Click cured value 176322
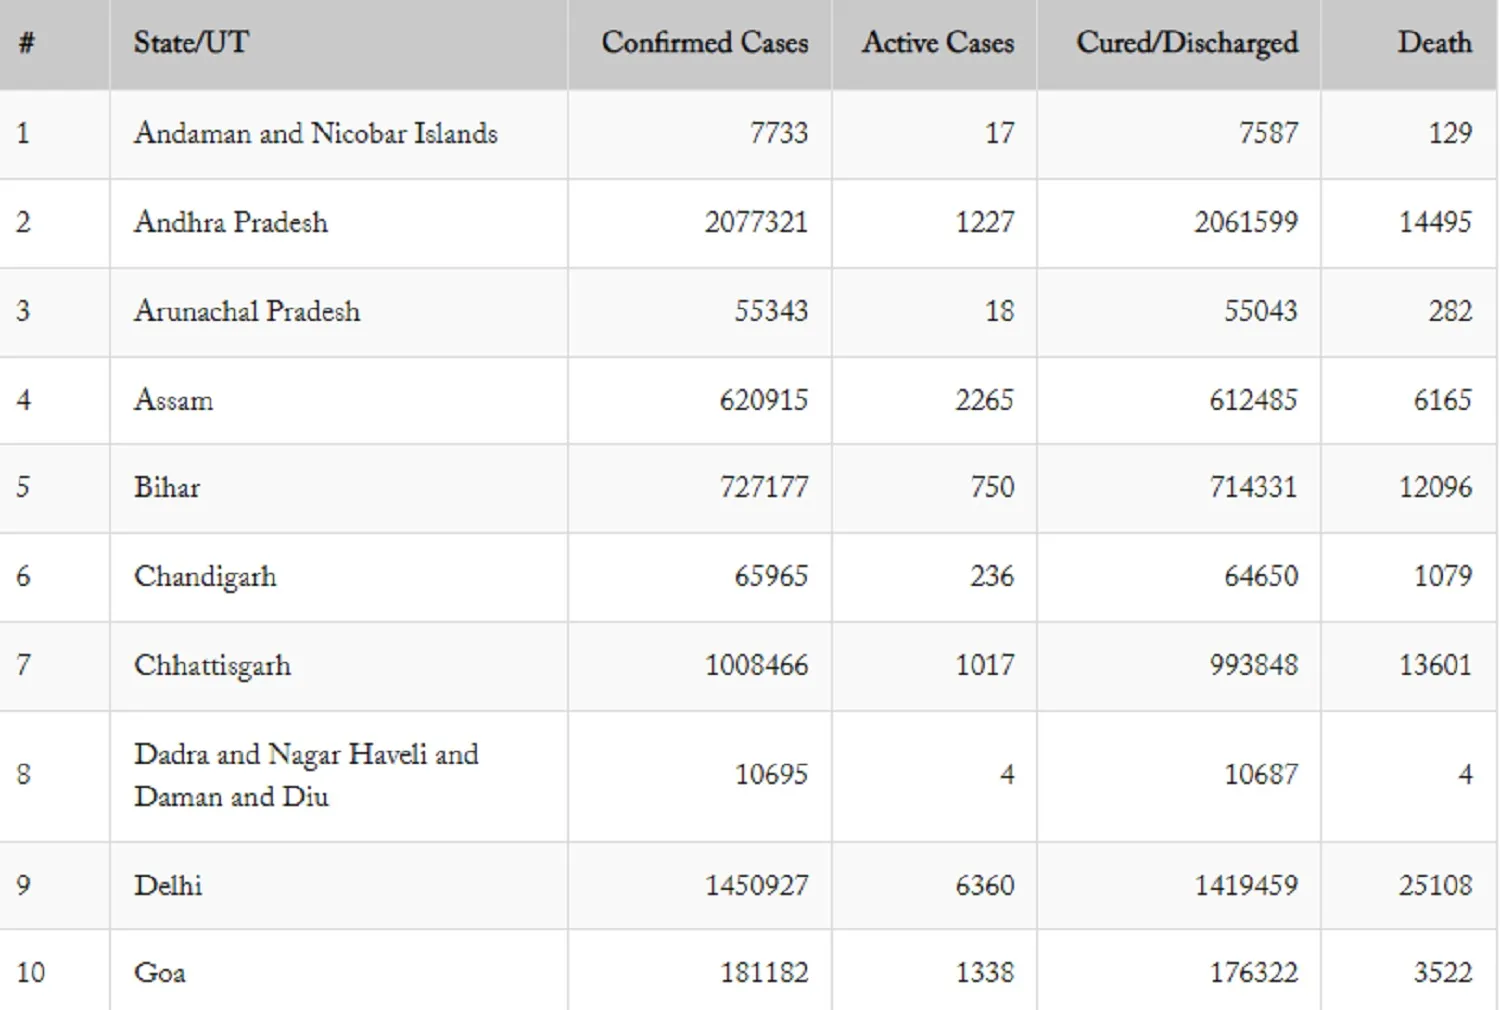Screen dimensions: 1500x1010 tap(1254, 973)
